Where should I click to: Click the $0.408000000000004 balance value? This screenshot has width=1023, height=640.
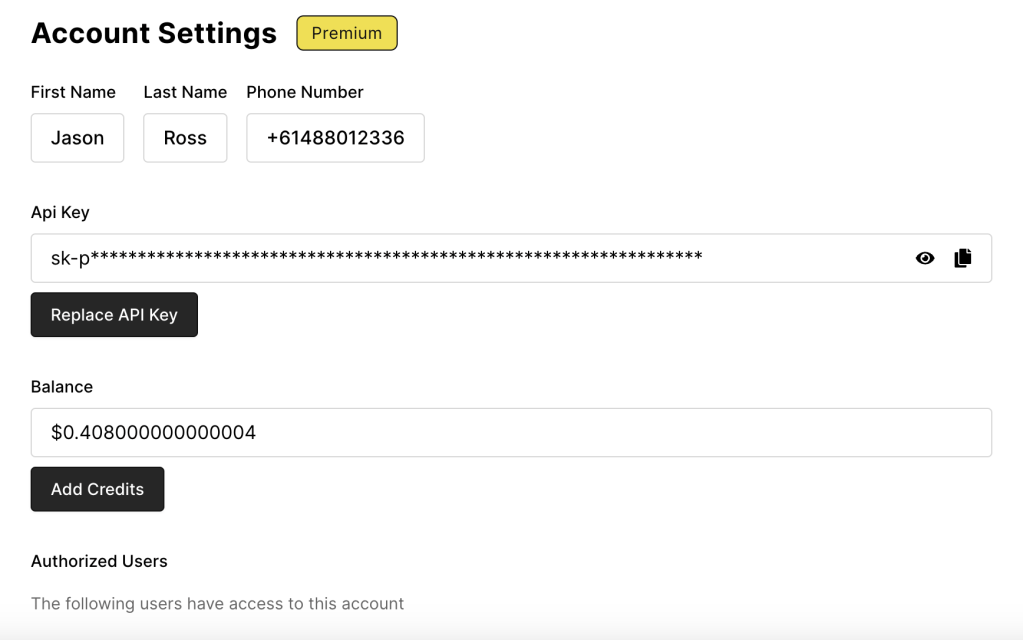(153, 433)
